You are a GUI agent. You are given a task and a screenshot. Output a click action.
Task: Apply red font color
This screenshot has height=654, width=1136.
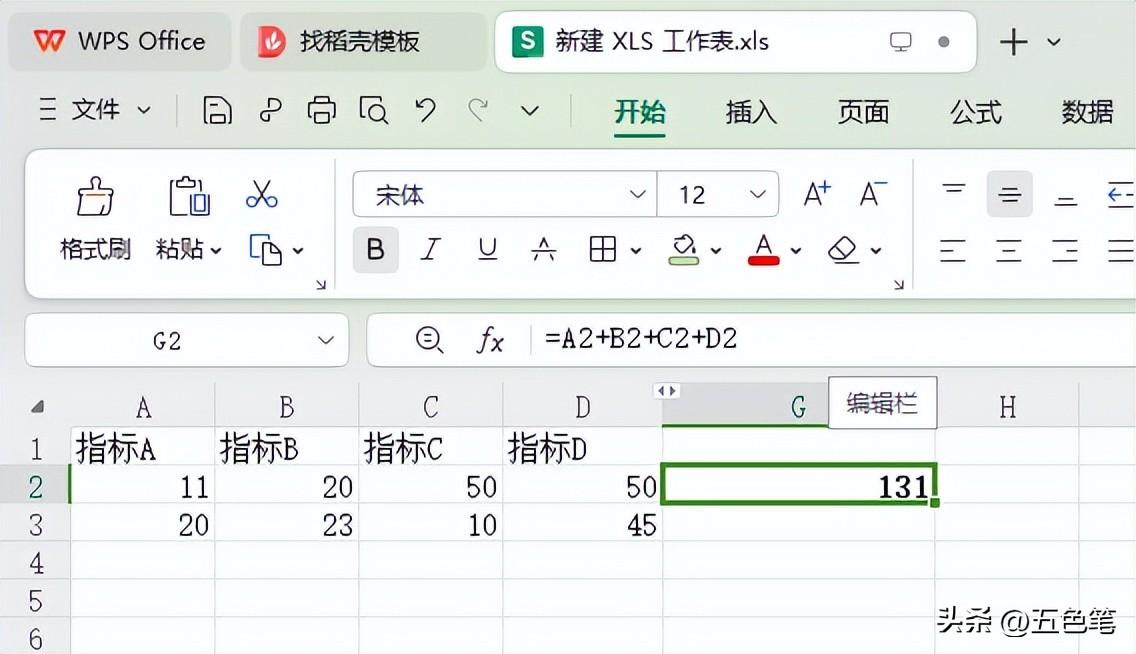tap(764, 250)
